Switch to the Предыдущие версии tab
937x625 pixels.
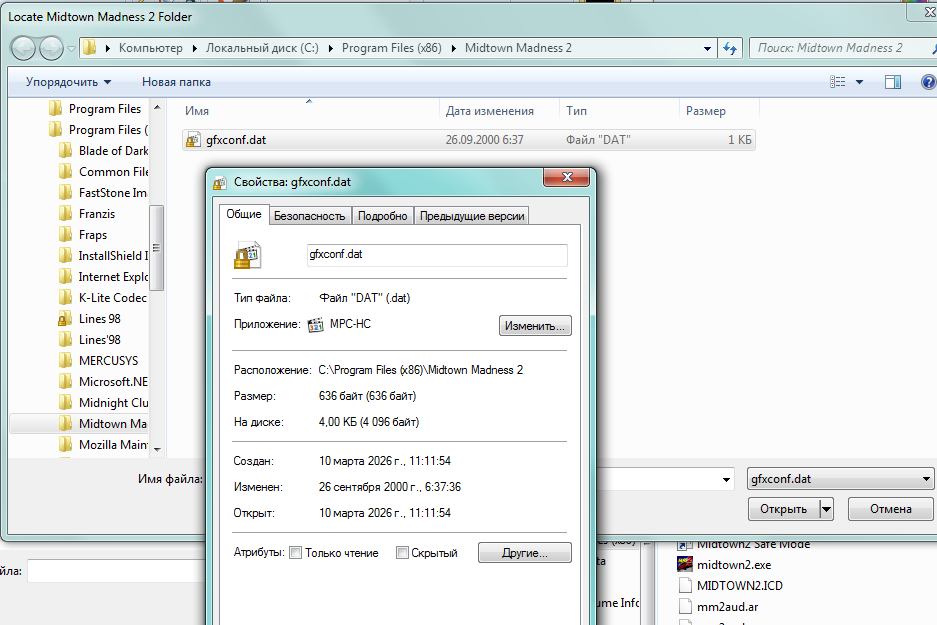(x=472, y=216)
